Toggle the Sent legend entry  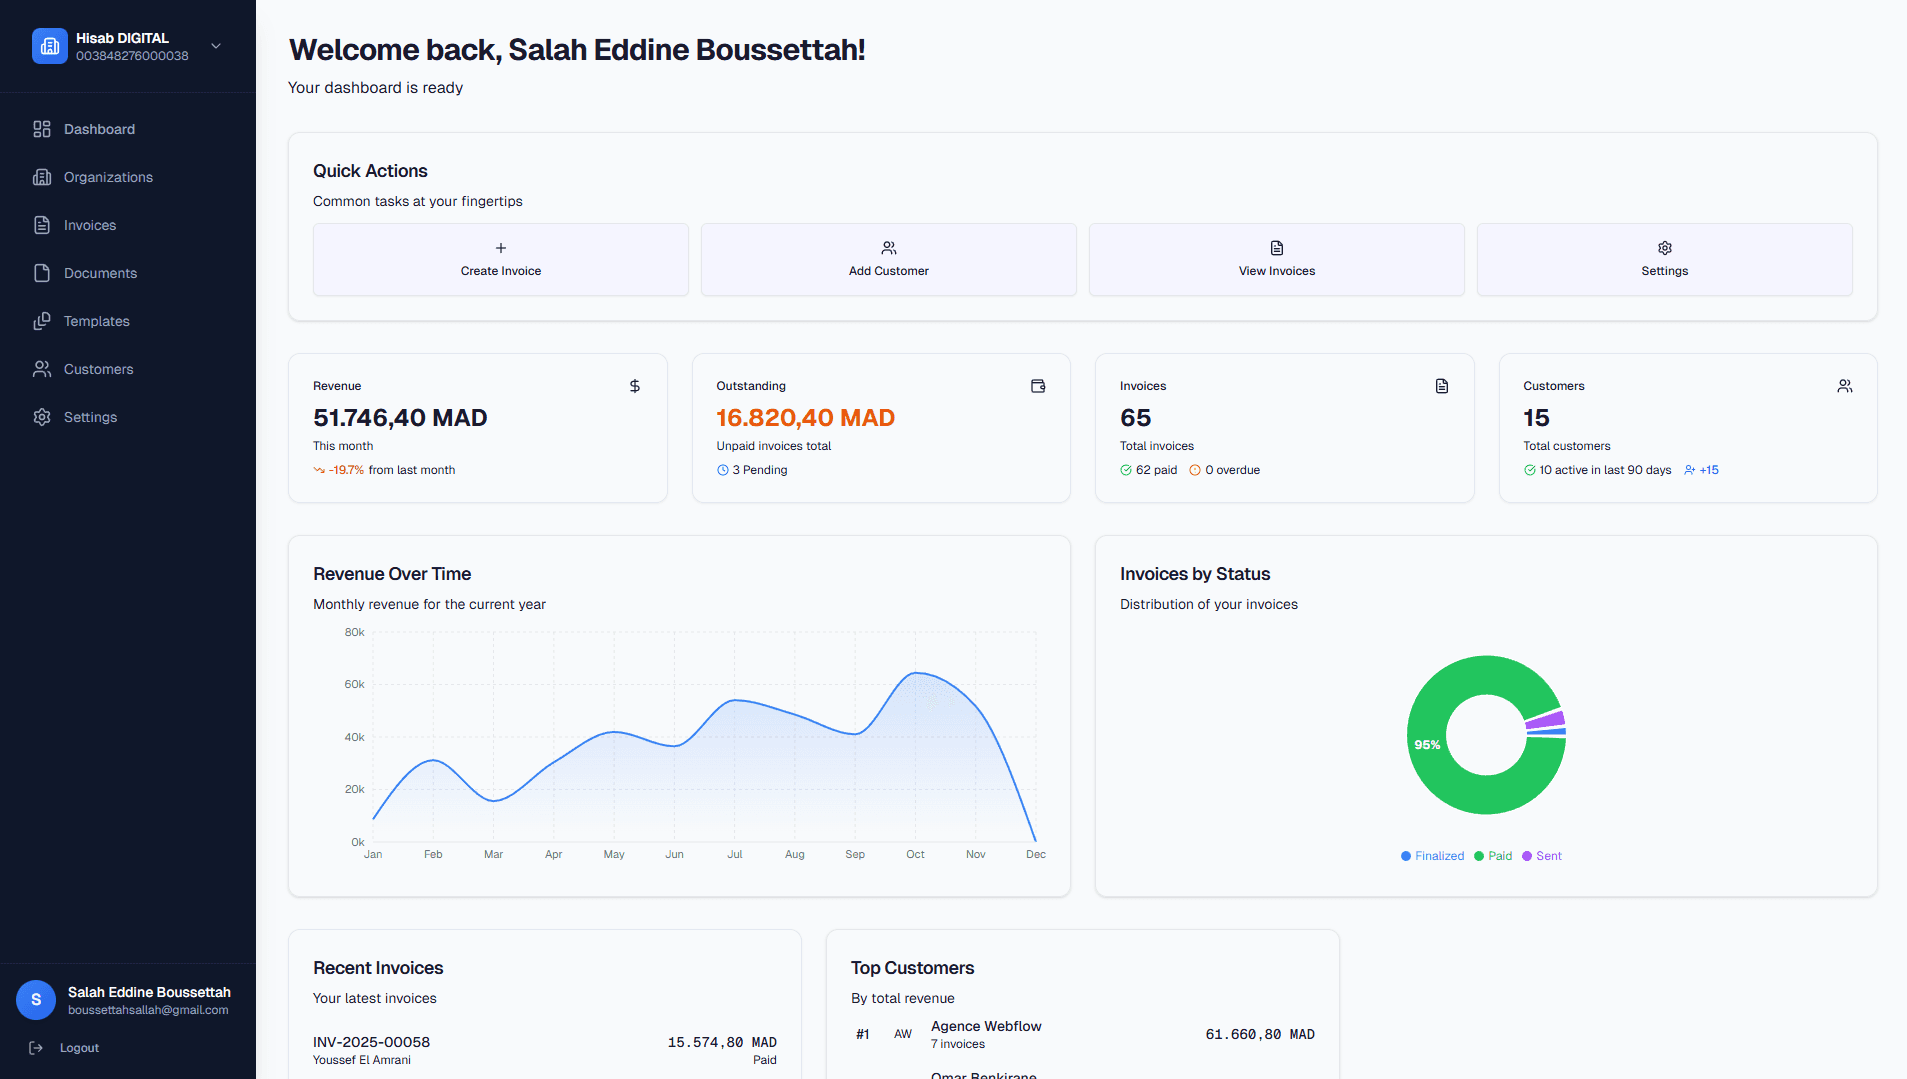(1542, 856)
